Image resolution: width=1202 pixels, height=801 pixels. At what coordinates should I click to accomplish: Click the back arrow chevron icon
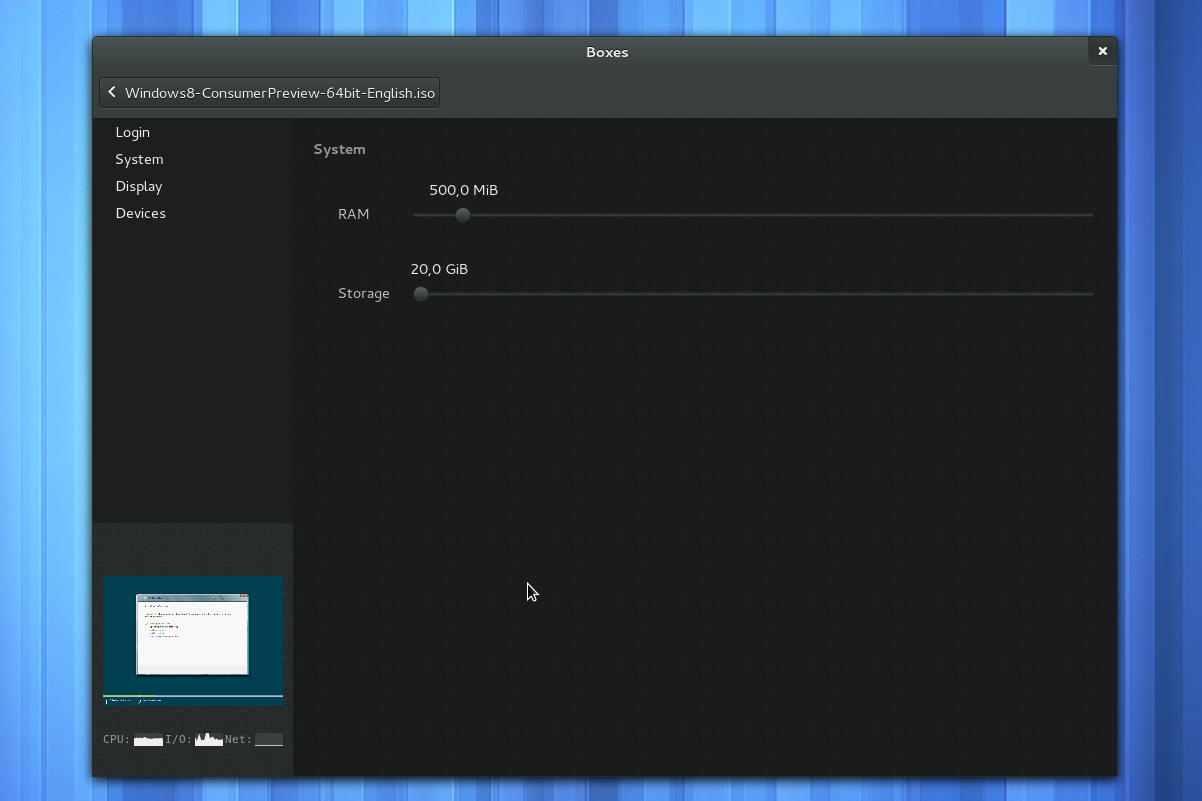coord(112,92)
